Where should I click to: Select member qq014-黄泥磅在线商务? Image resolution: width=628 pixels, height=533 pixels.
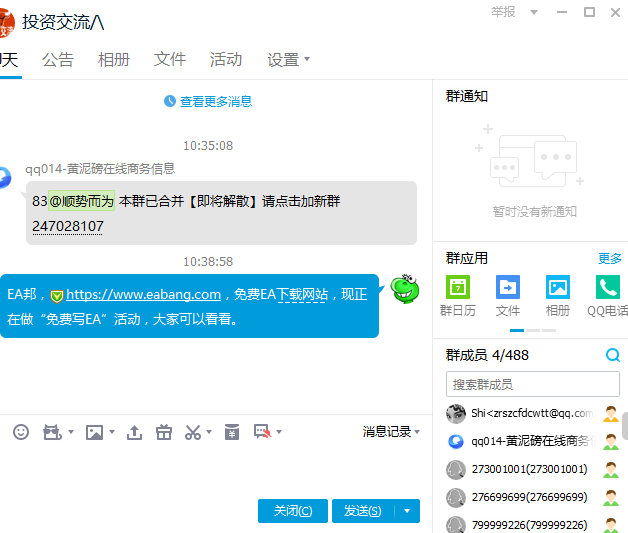point(533,441)
